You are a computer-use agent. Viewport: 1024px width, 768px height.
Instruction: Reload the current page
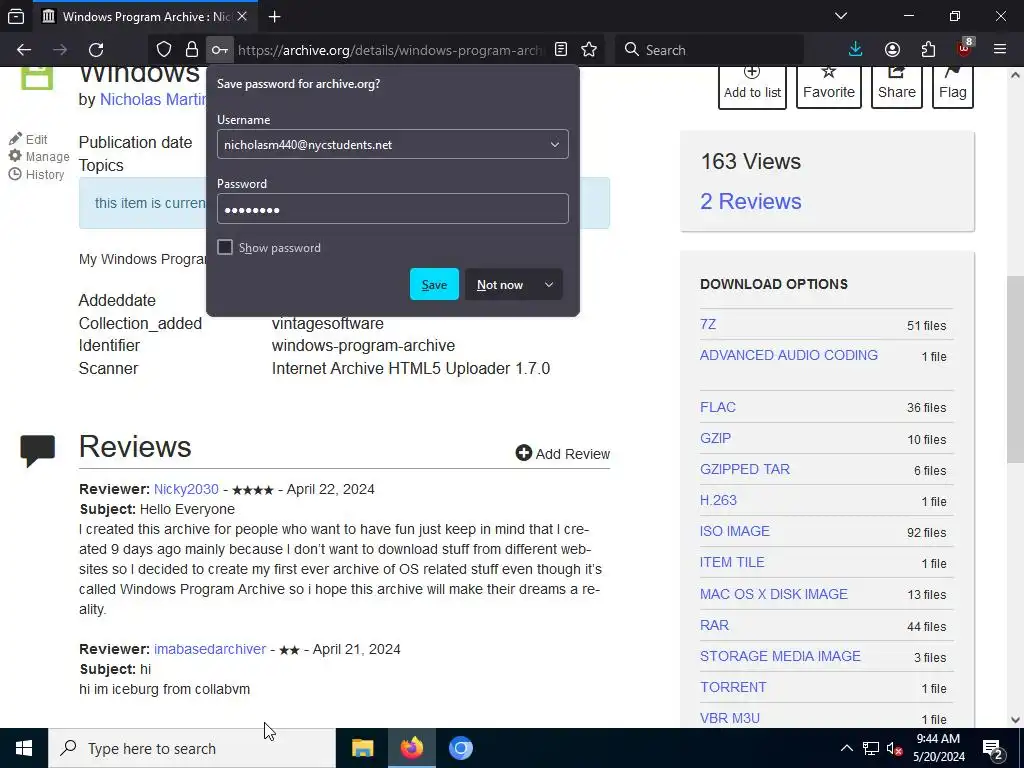[96, 50]
